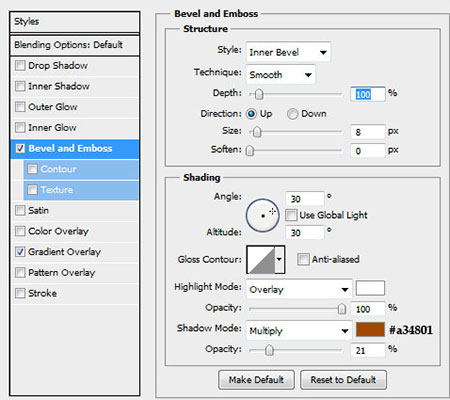Image resolution: width=450 pixels, height=400 pixels.
Task: Enable the Drop Shadow checkbox
Action: coord(20,65)
